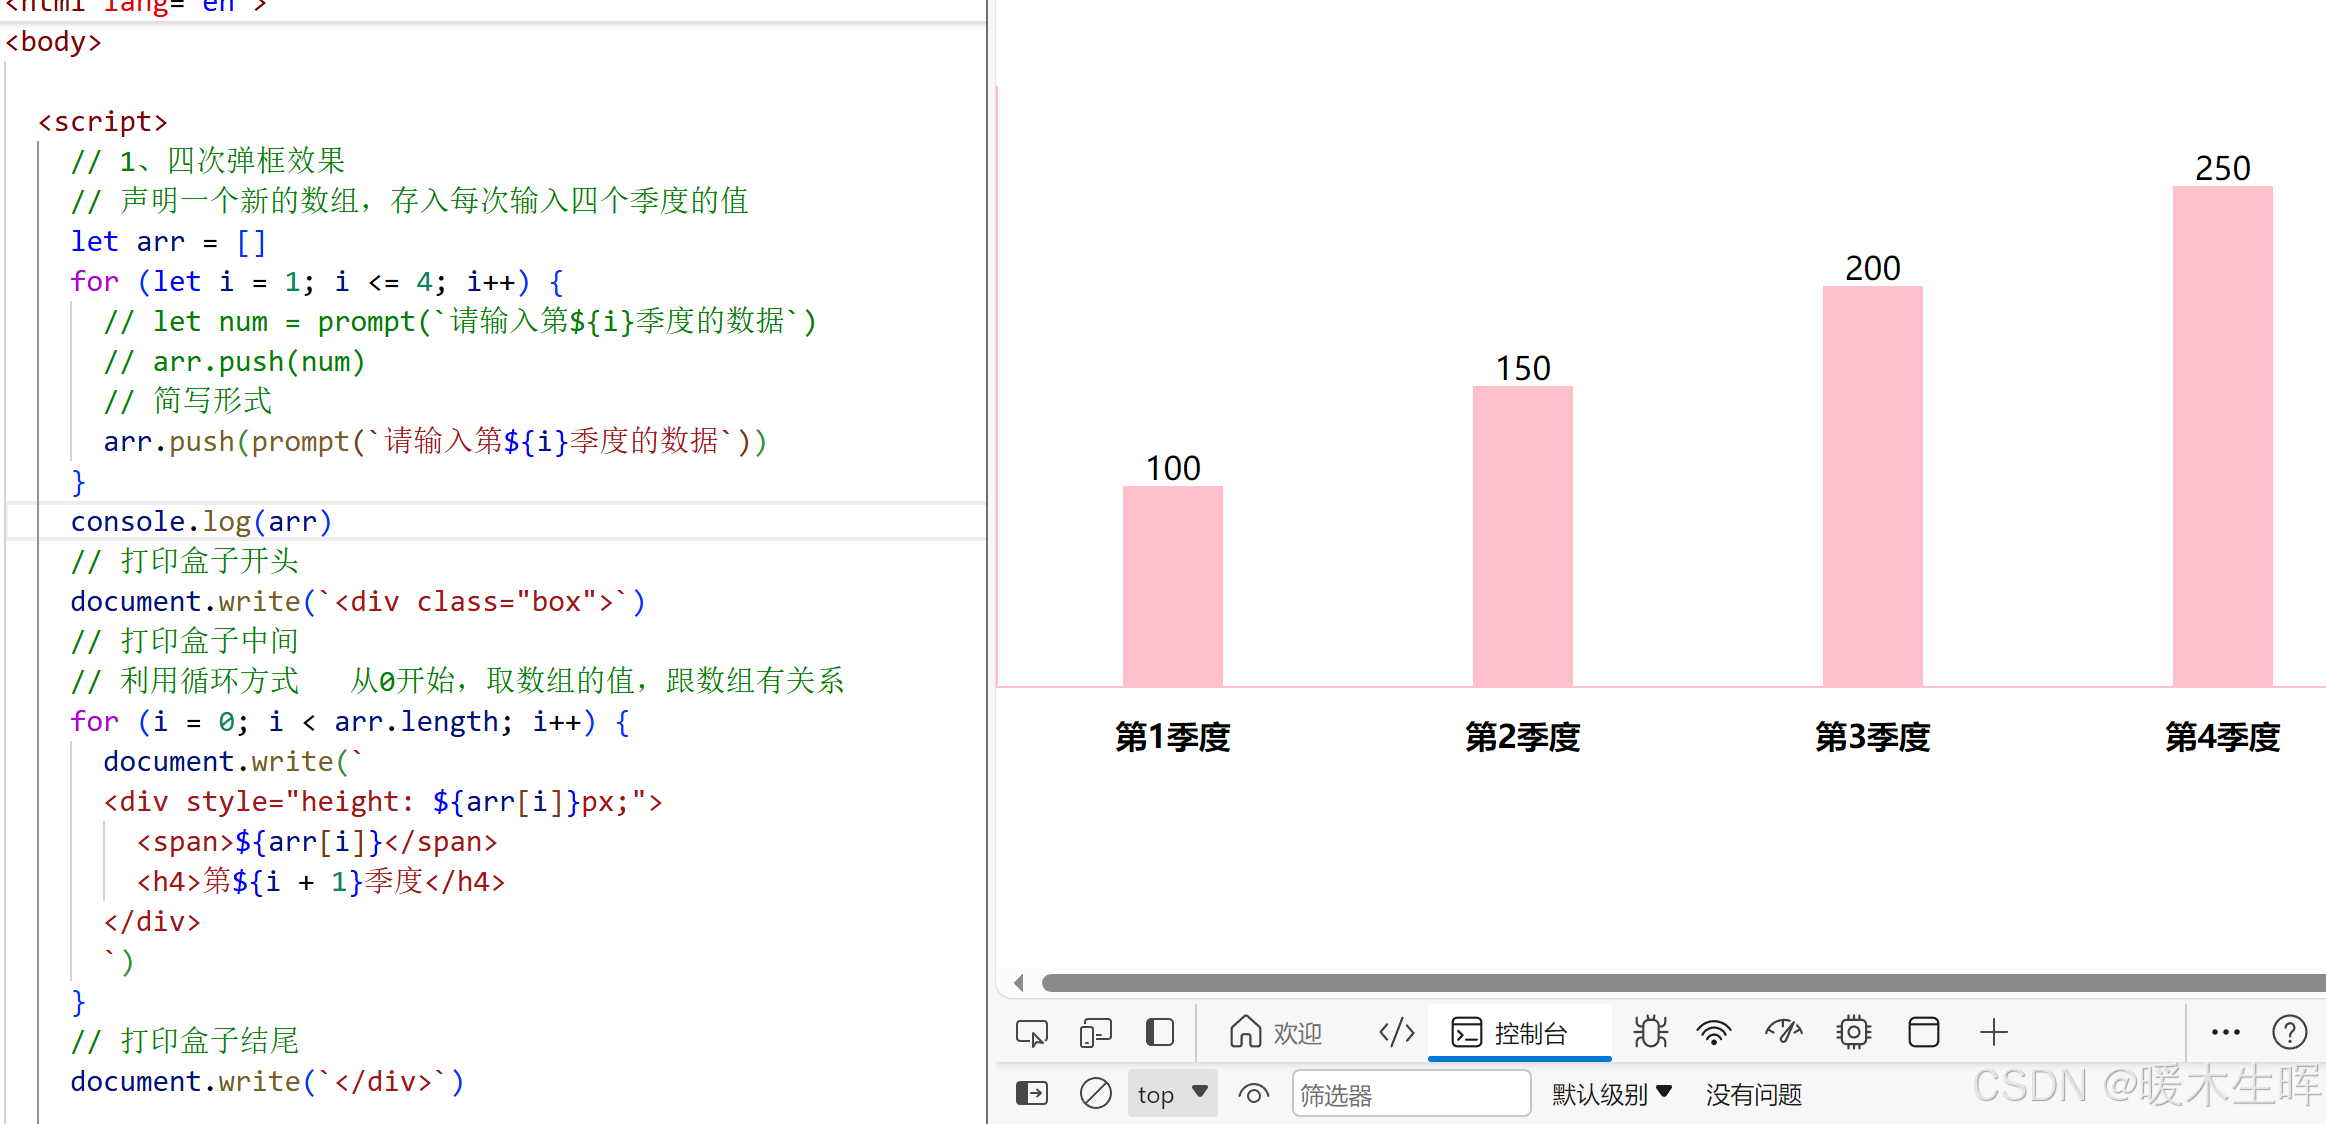Activate the inspect element picker icon
The image size is (2326, 1124).
1031,1032
